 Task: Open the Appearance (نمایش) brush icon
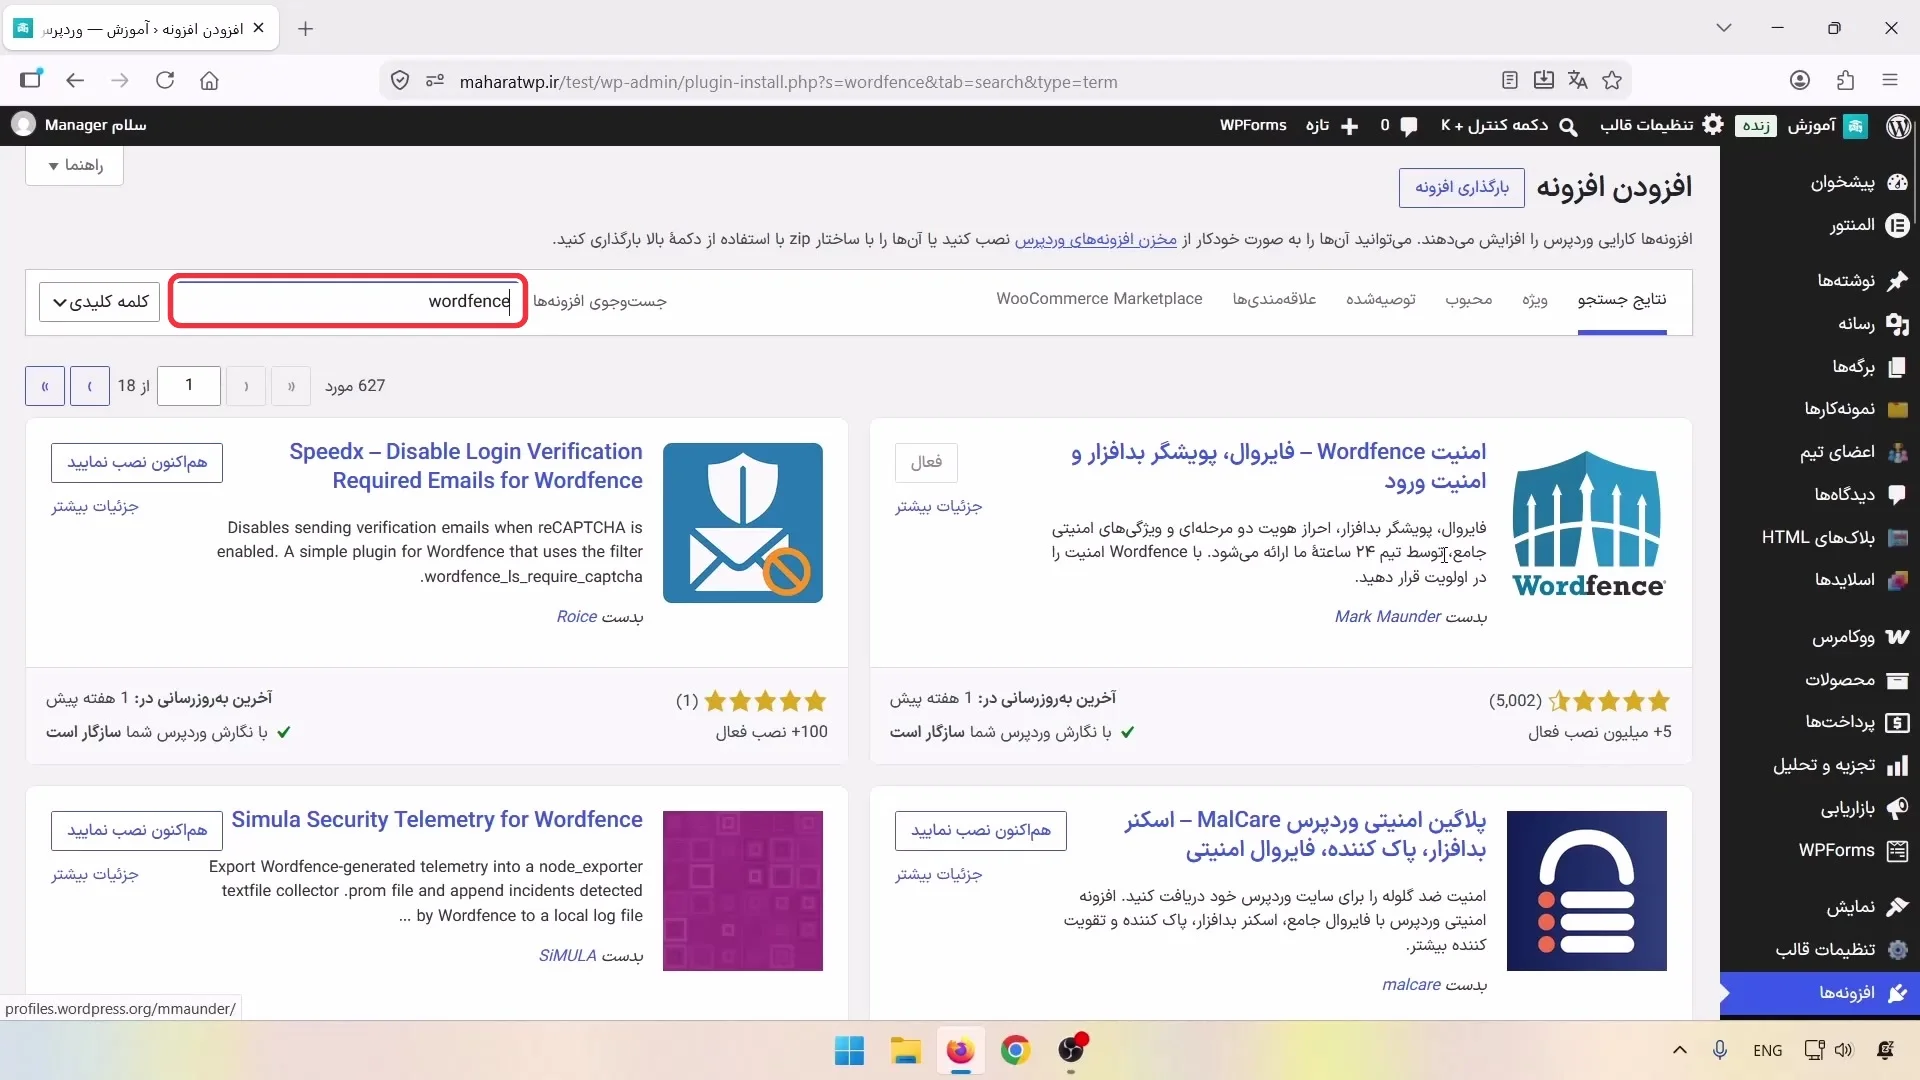pos(1897,907)
